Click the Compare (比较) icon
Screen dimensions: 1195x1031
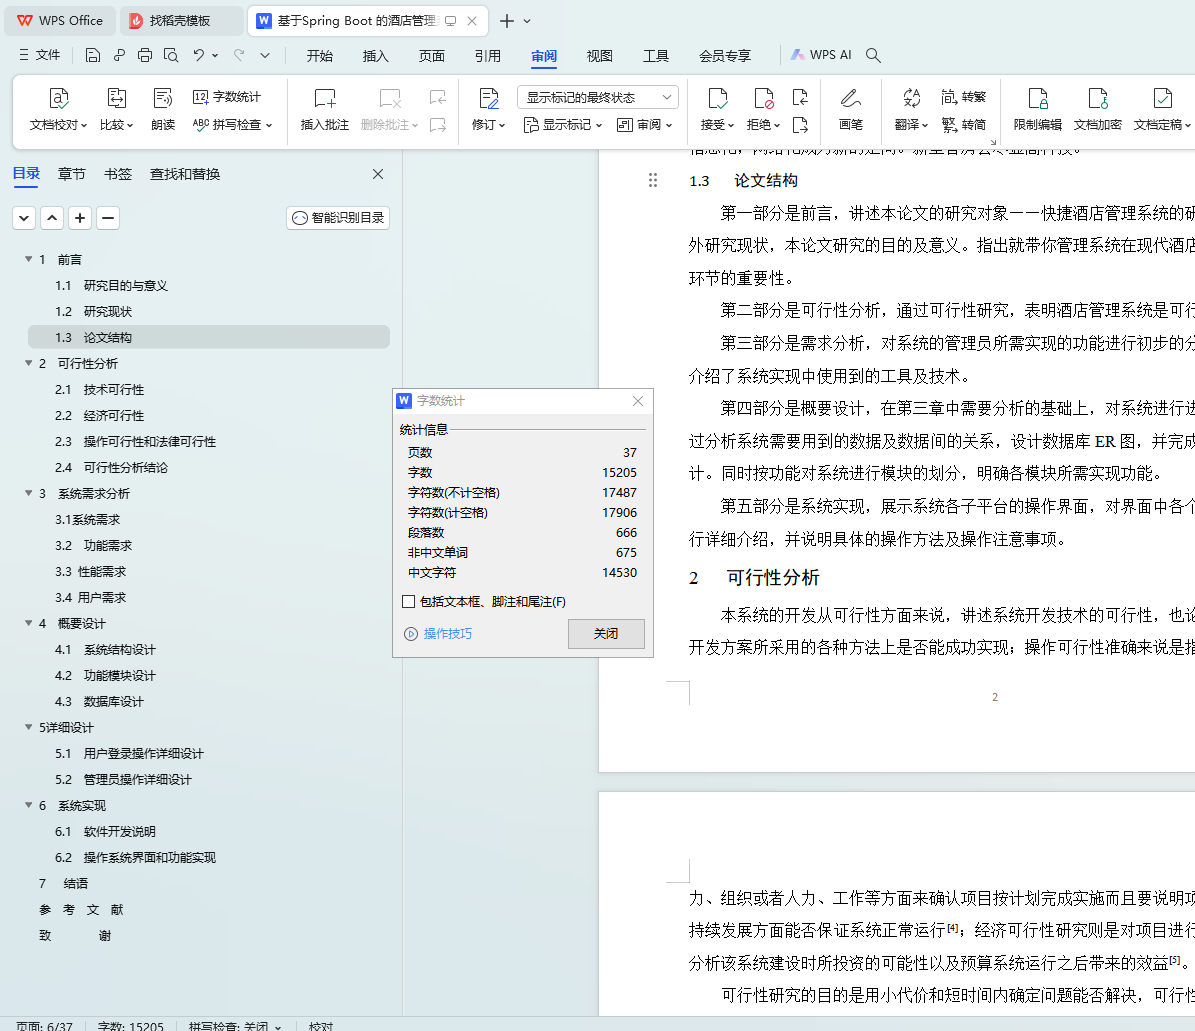(x=117, y=109)
